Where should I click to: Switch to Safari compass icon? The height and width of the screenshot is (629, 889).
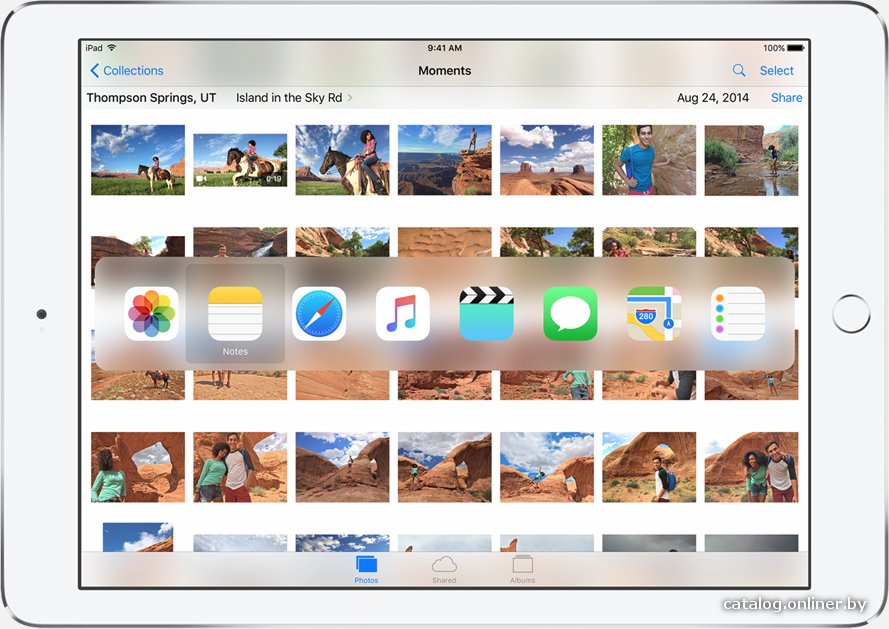coord(319,314)
